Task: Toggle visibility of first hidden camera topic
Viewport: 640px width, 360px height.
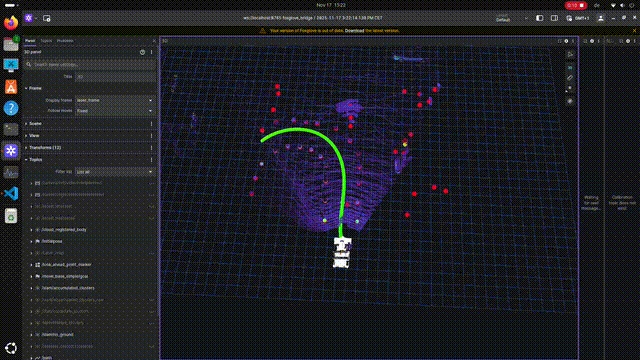Action: [x=151, y=183]
